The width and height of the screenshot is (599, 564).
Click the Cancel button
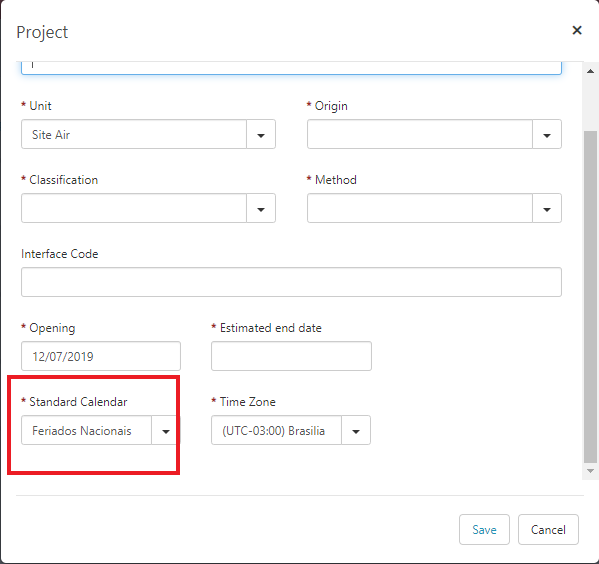pos(548,530)
